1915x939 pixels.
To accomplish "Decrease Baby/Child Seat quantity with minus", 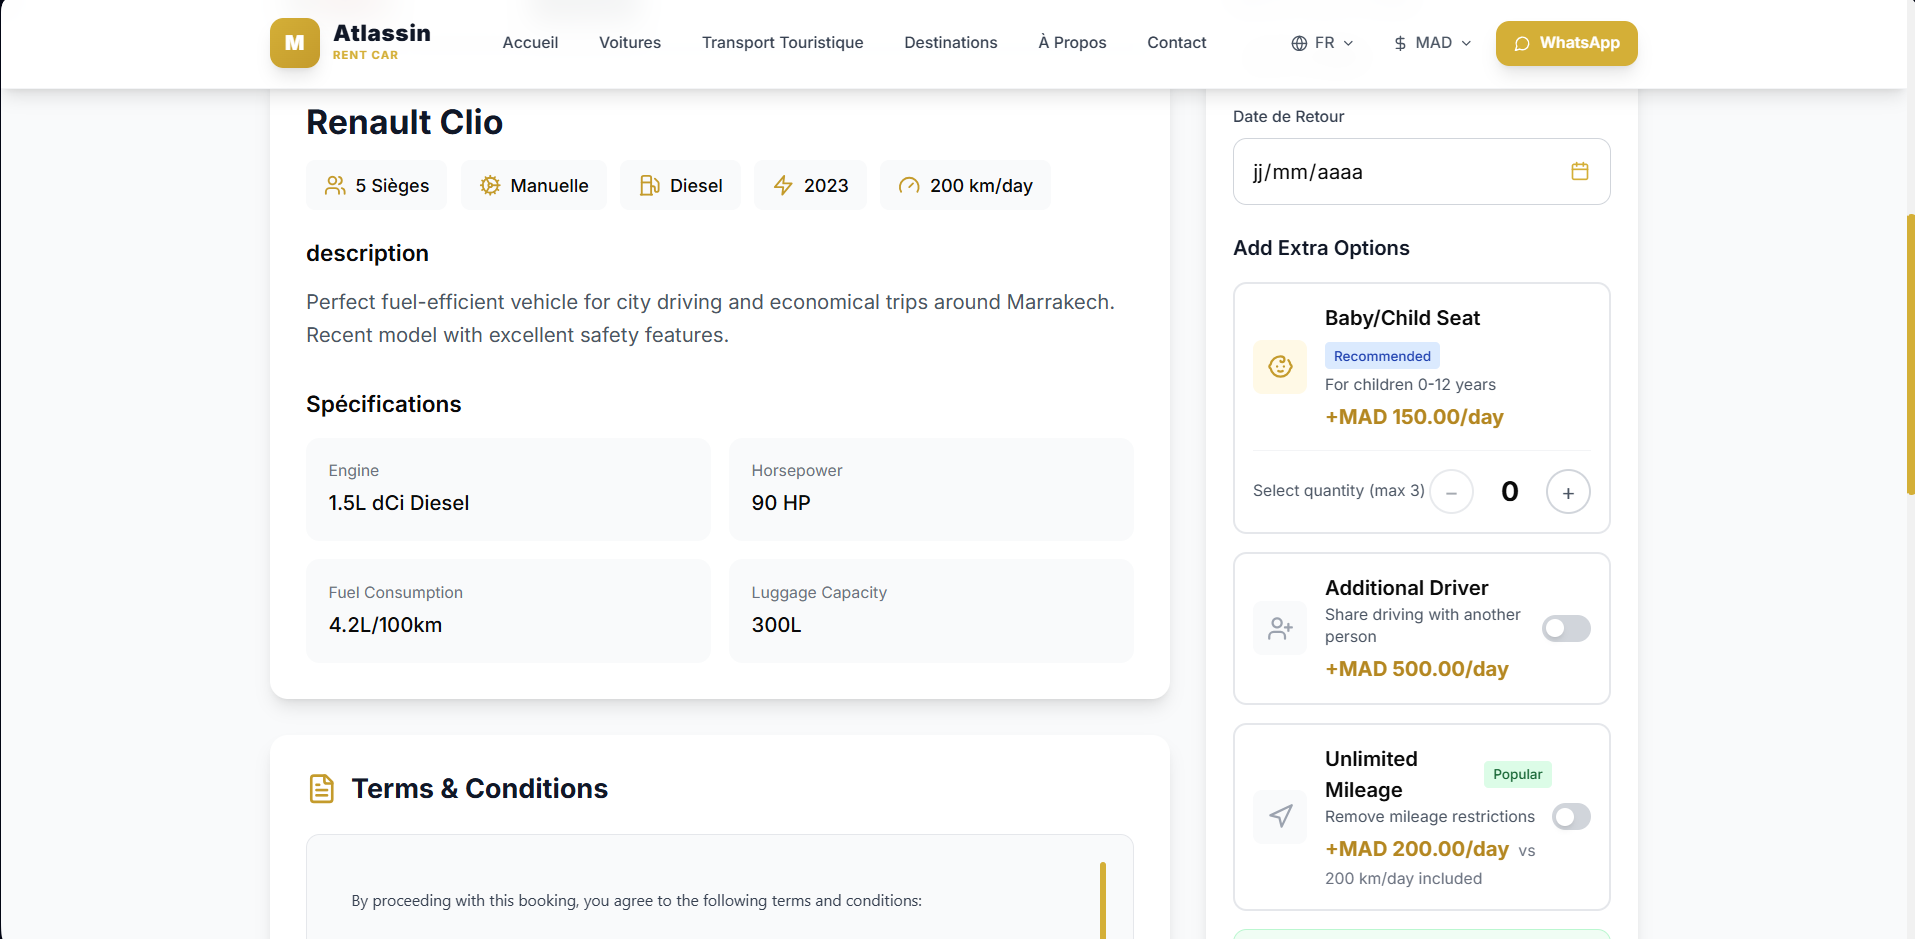I will (x=1451, y=492).
